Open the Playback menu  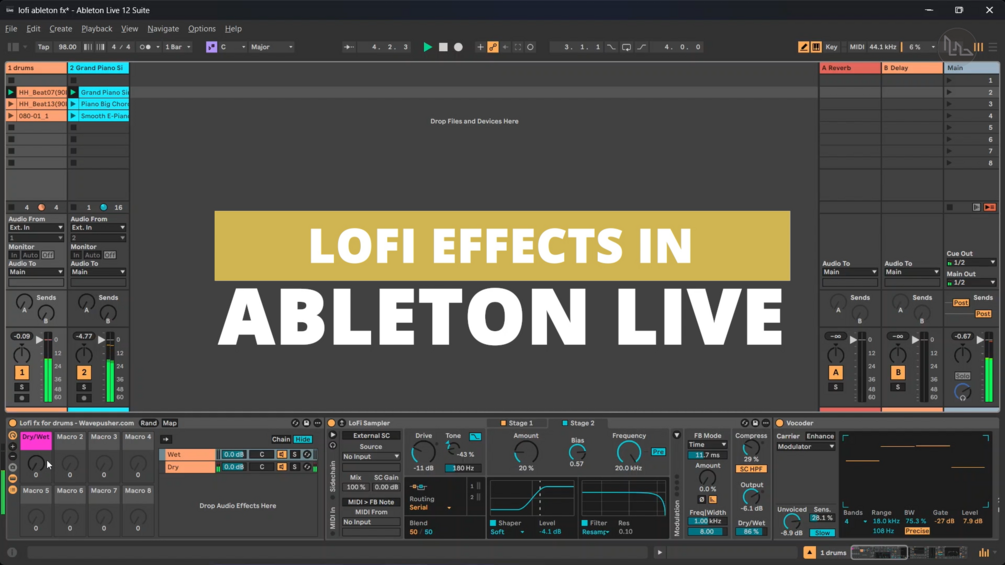point(97,29)
